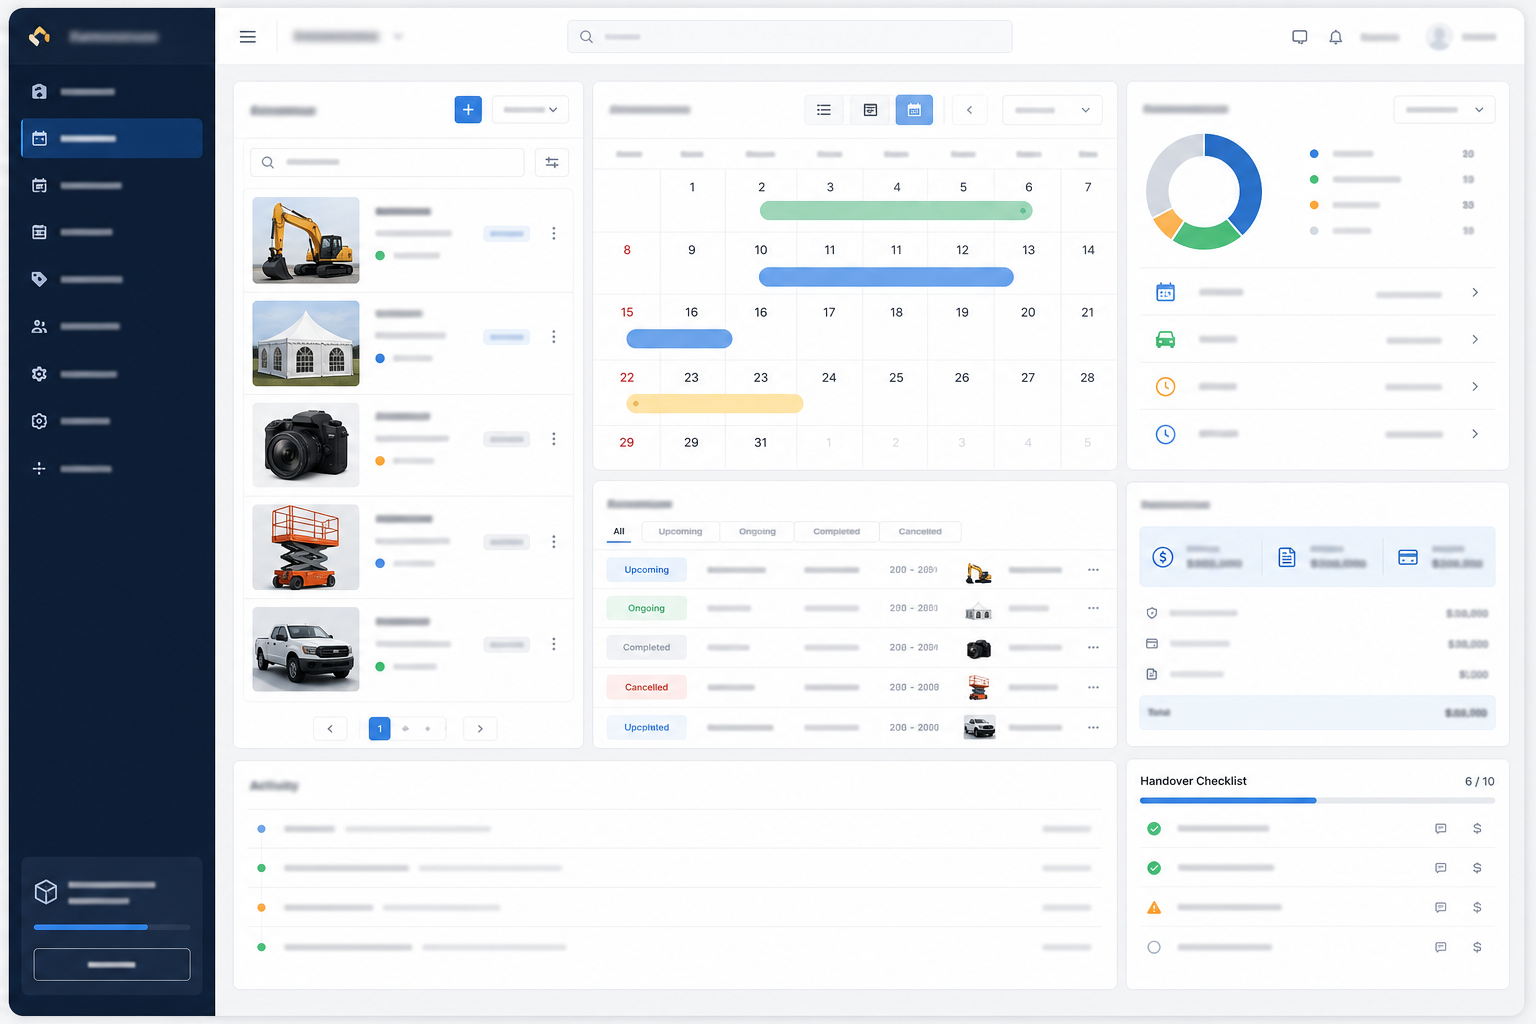Go to next inventory page arrow

pyautogui.click(x=480, y=729)
